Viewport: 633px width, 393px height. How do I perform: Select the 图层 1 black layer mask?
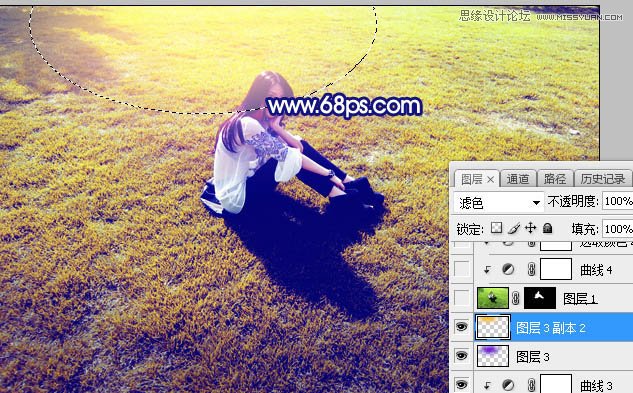tap(540, 298)
